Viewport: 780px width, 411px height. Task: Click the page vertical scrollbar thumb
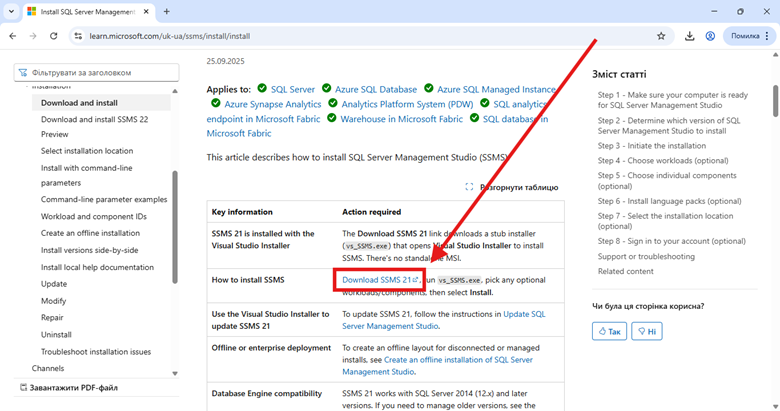776,102
